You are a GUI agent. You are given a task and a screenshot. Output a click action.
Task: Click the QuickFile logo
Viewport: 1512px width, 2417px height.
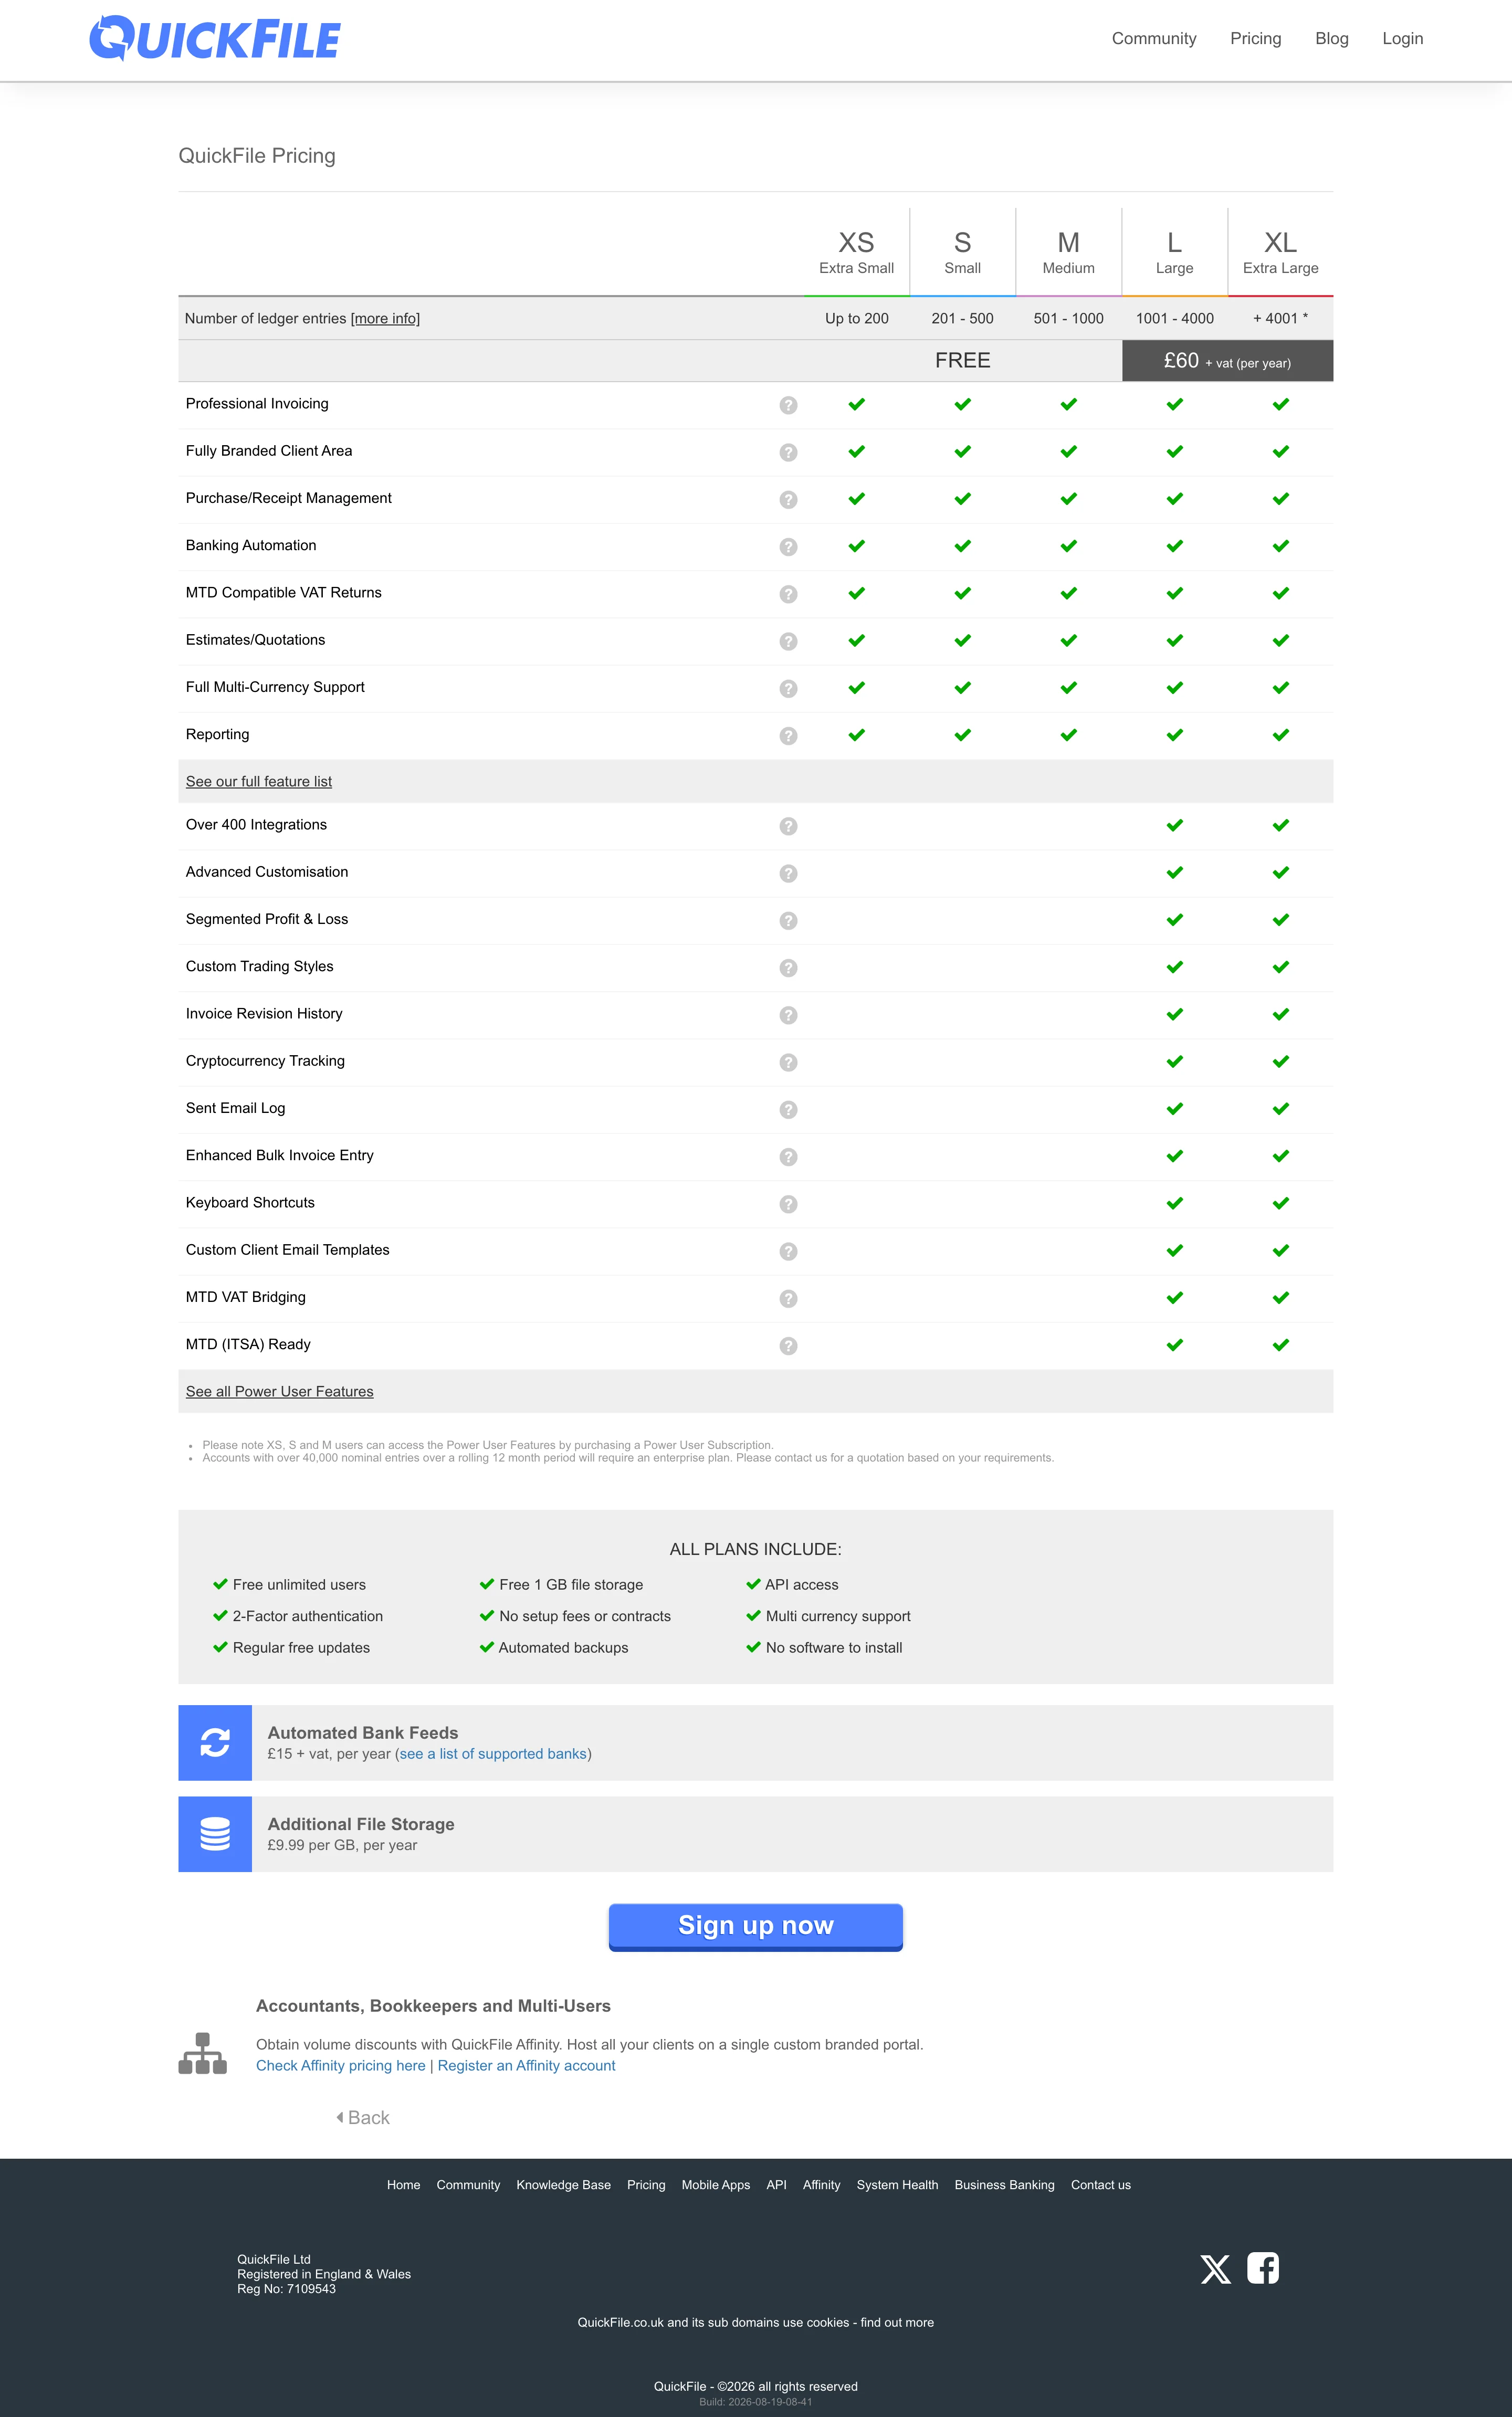pos(215,39)
